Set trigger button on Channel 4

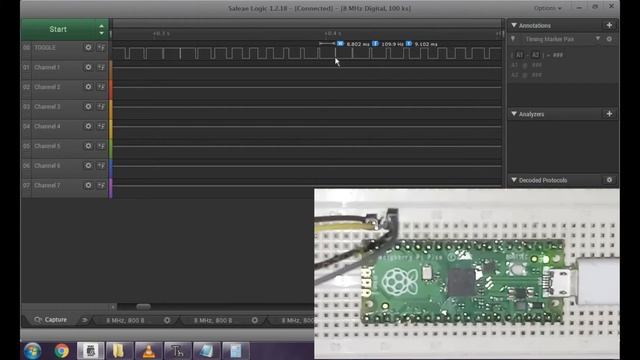[x=101, y=126]
